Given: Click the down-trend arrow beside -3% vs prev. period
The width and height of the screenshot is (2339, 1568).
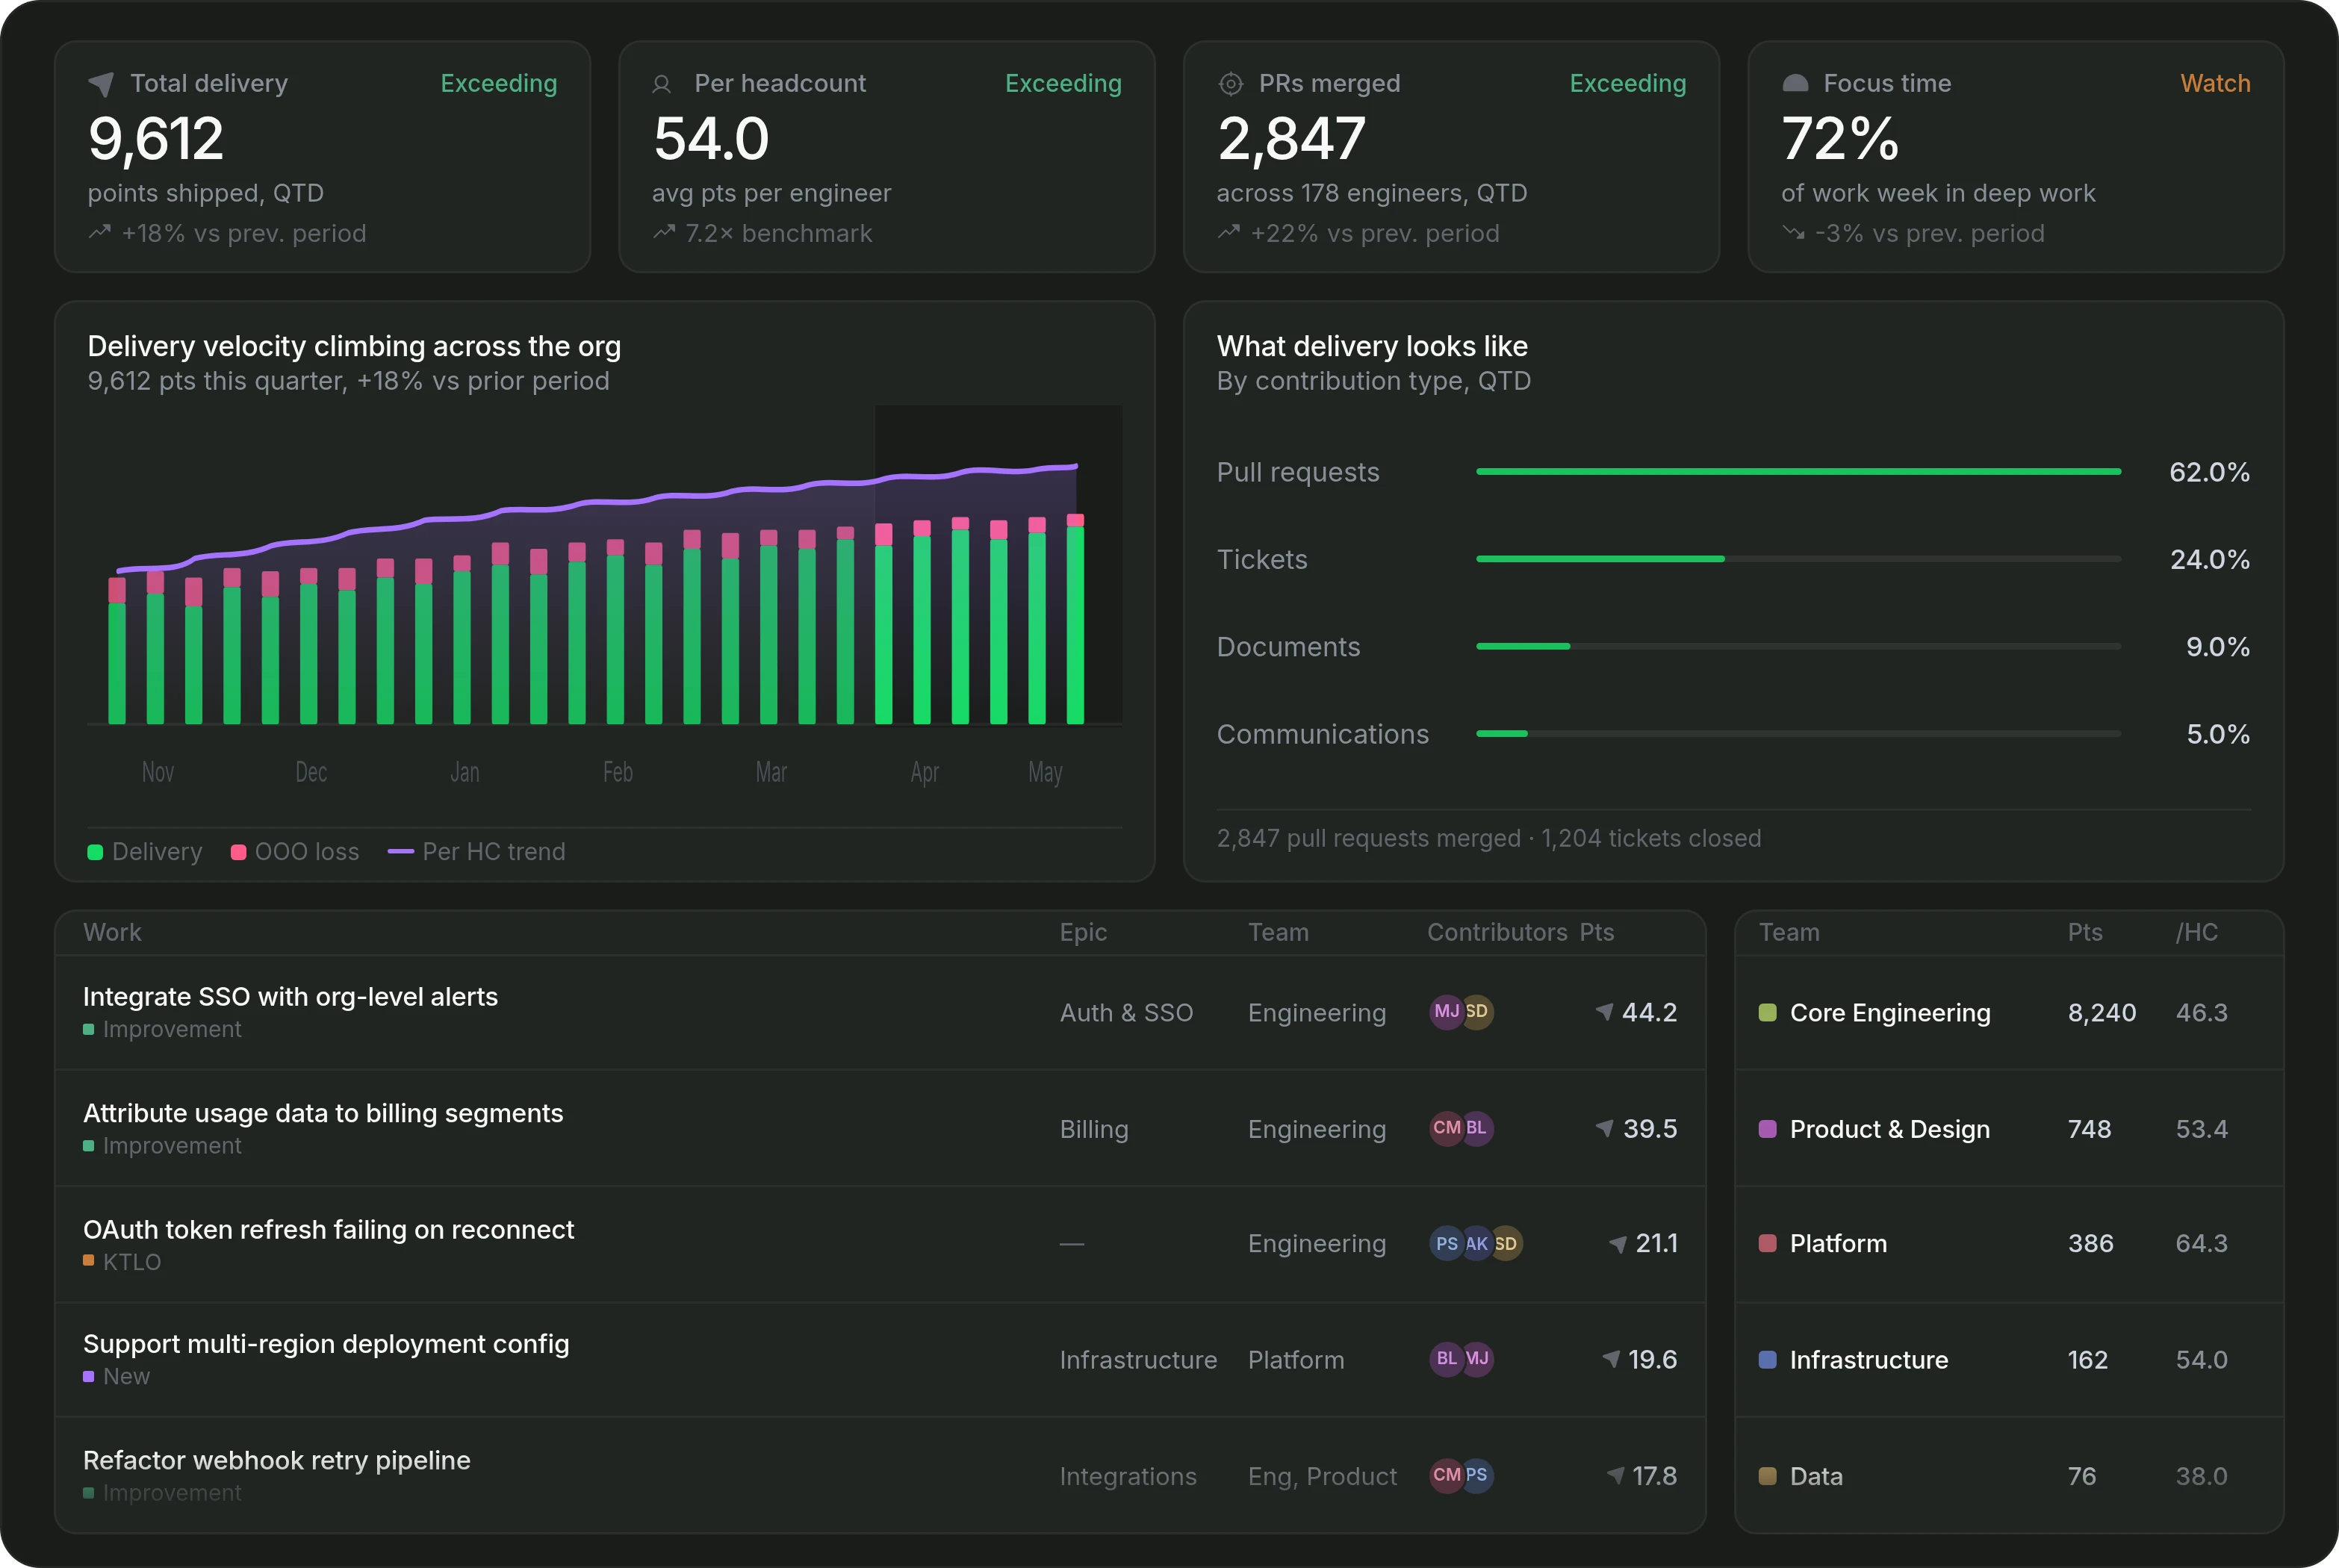Looking at the screenshot, I should (1793, 232).
